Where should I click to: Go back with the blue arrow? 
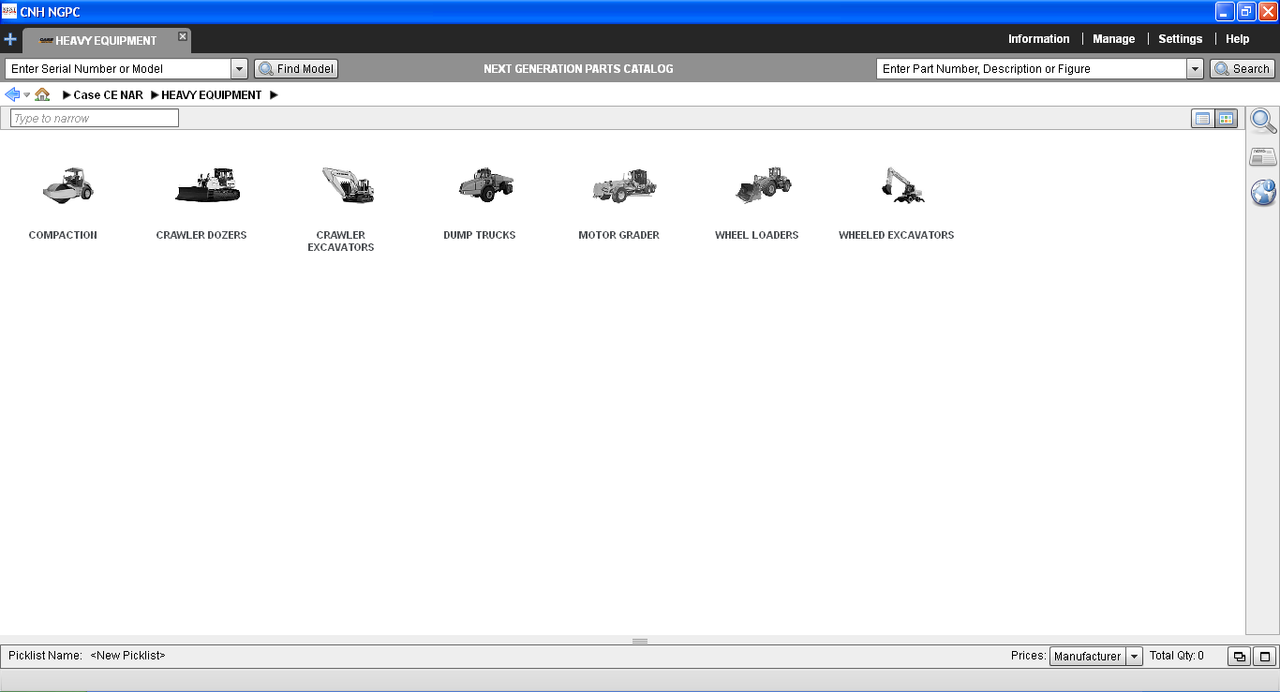pos(12,95)
